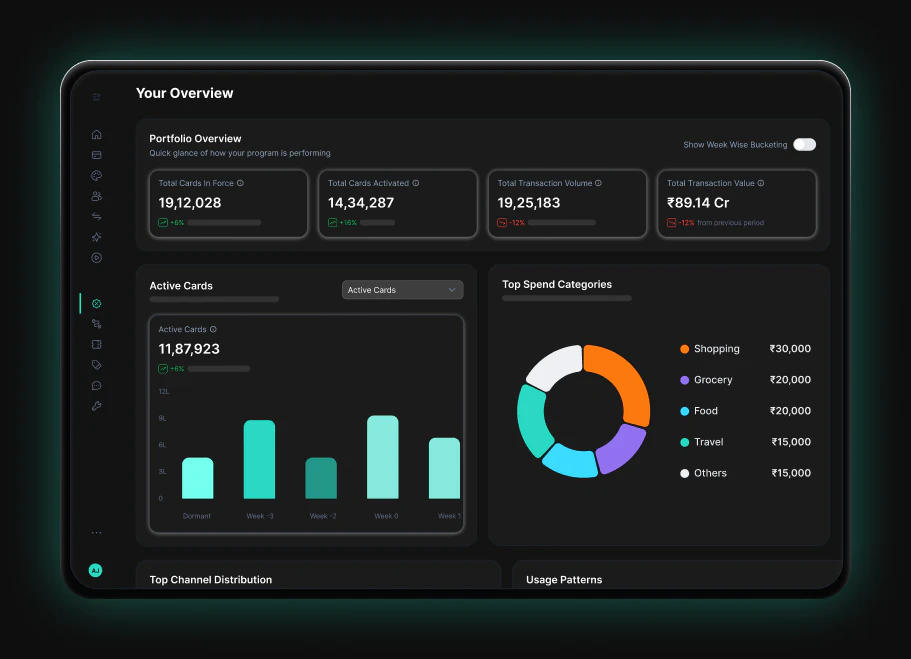The image size is (911, 659).
Task: Open the Home icon in sidebar
Action: [x=96, y=135]
